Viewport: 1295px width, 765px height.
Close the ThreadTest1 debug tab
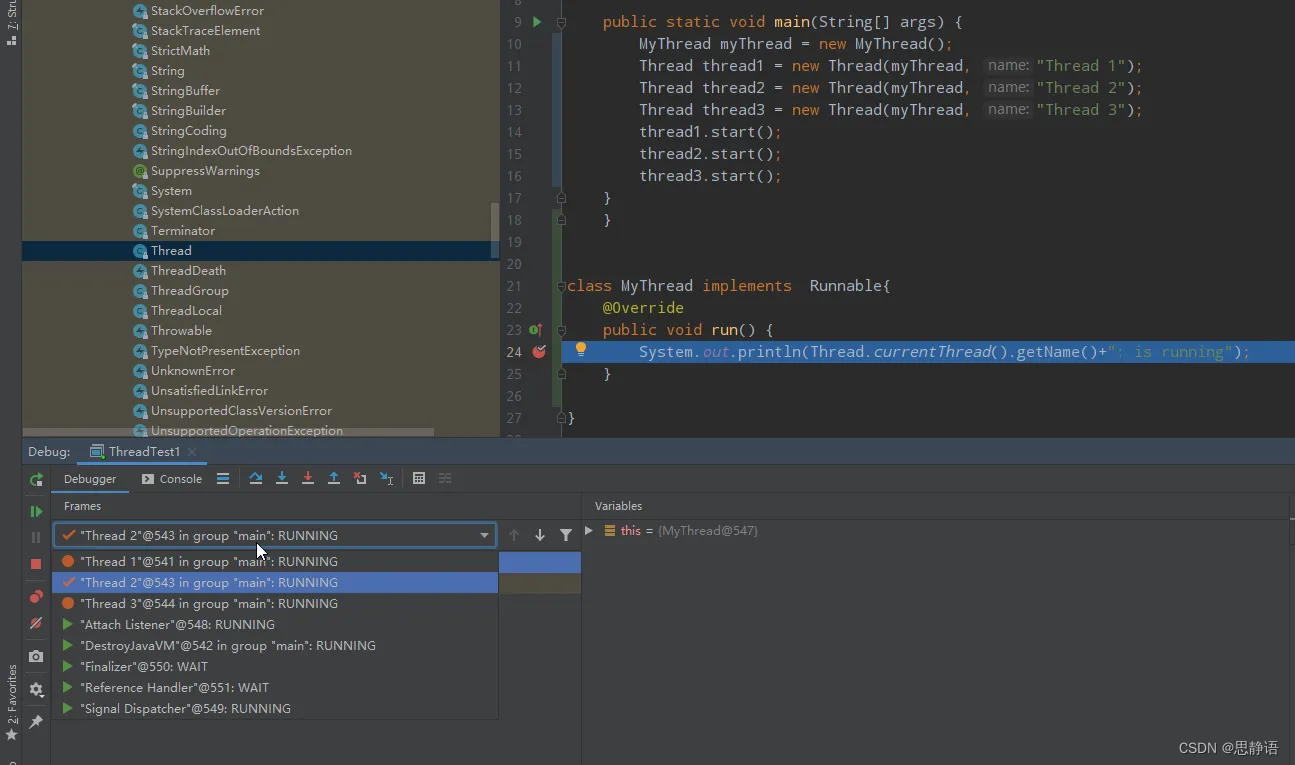point(192,452)
